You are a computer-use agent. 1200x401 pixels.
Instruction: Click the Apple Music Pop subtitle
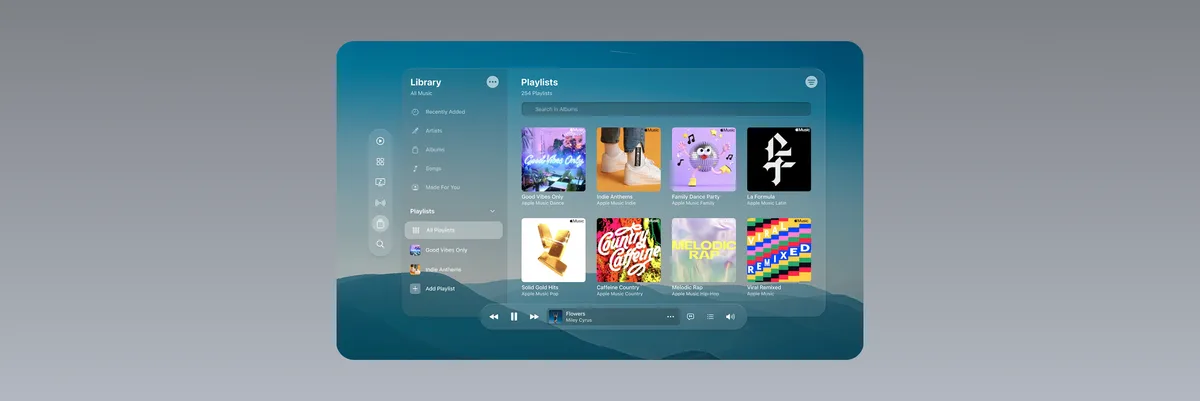(540, 294)
